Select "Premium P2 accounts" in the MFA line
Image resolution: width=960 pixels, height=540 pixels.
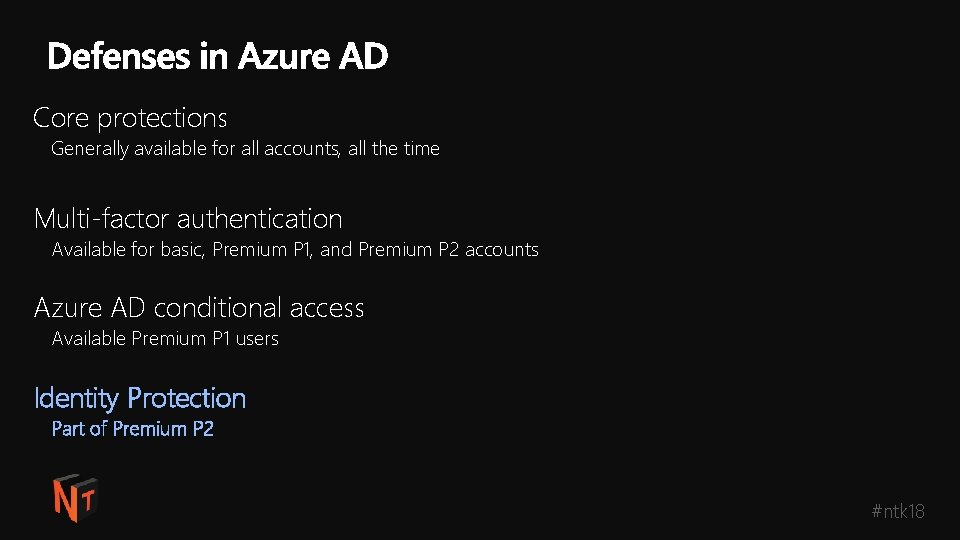click(448, 249)
